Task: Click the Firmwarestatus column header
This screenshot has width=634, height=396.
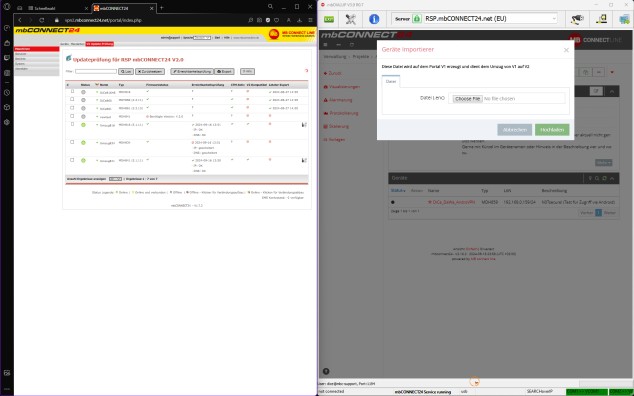Action: tap(157, 85)
